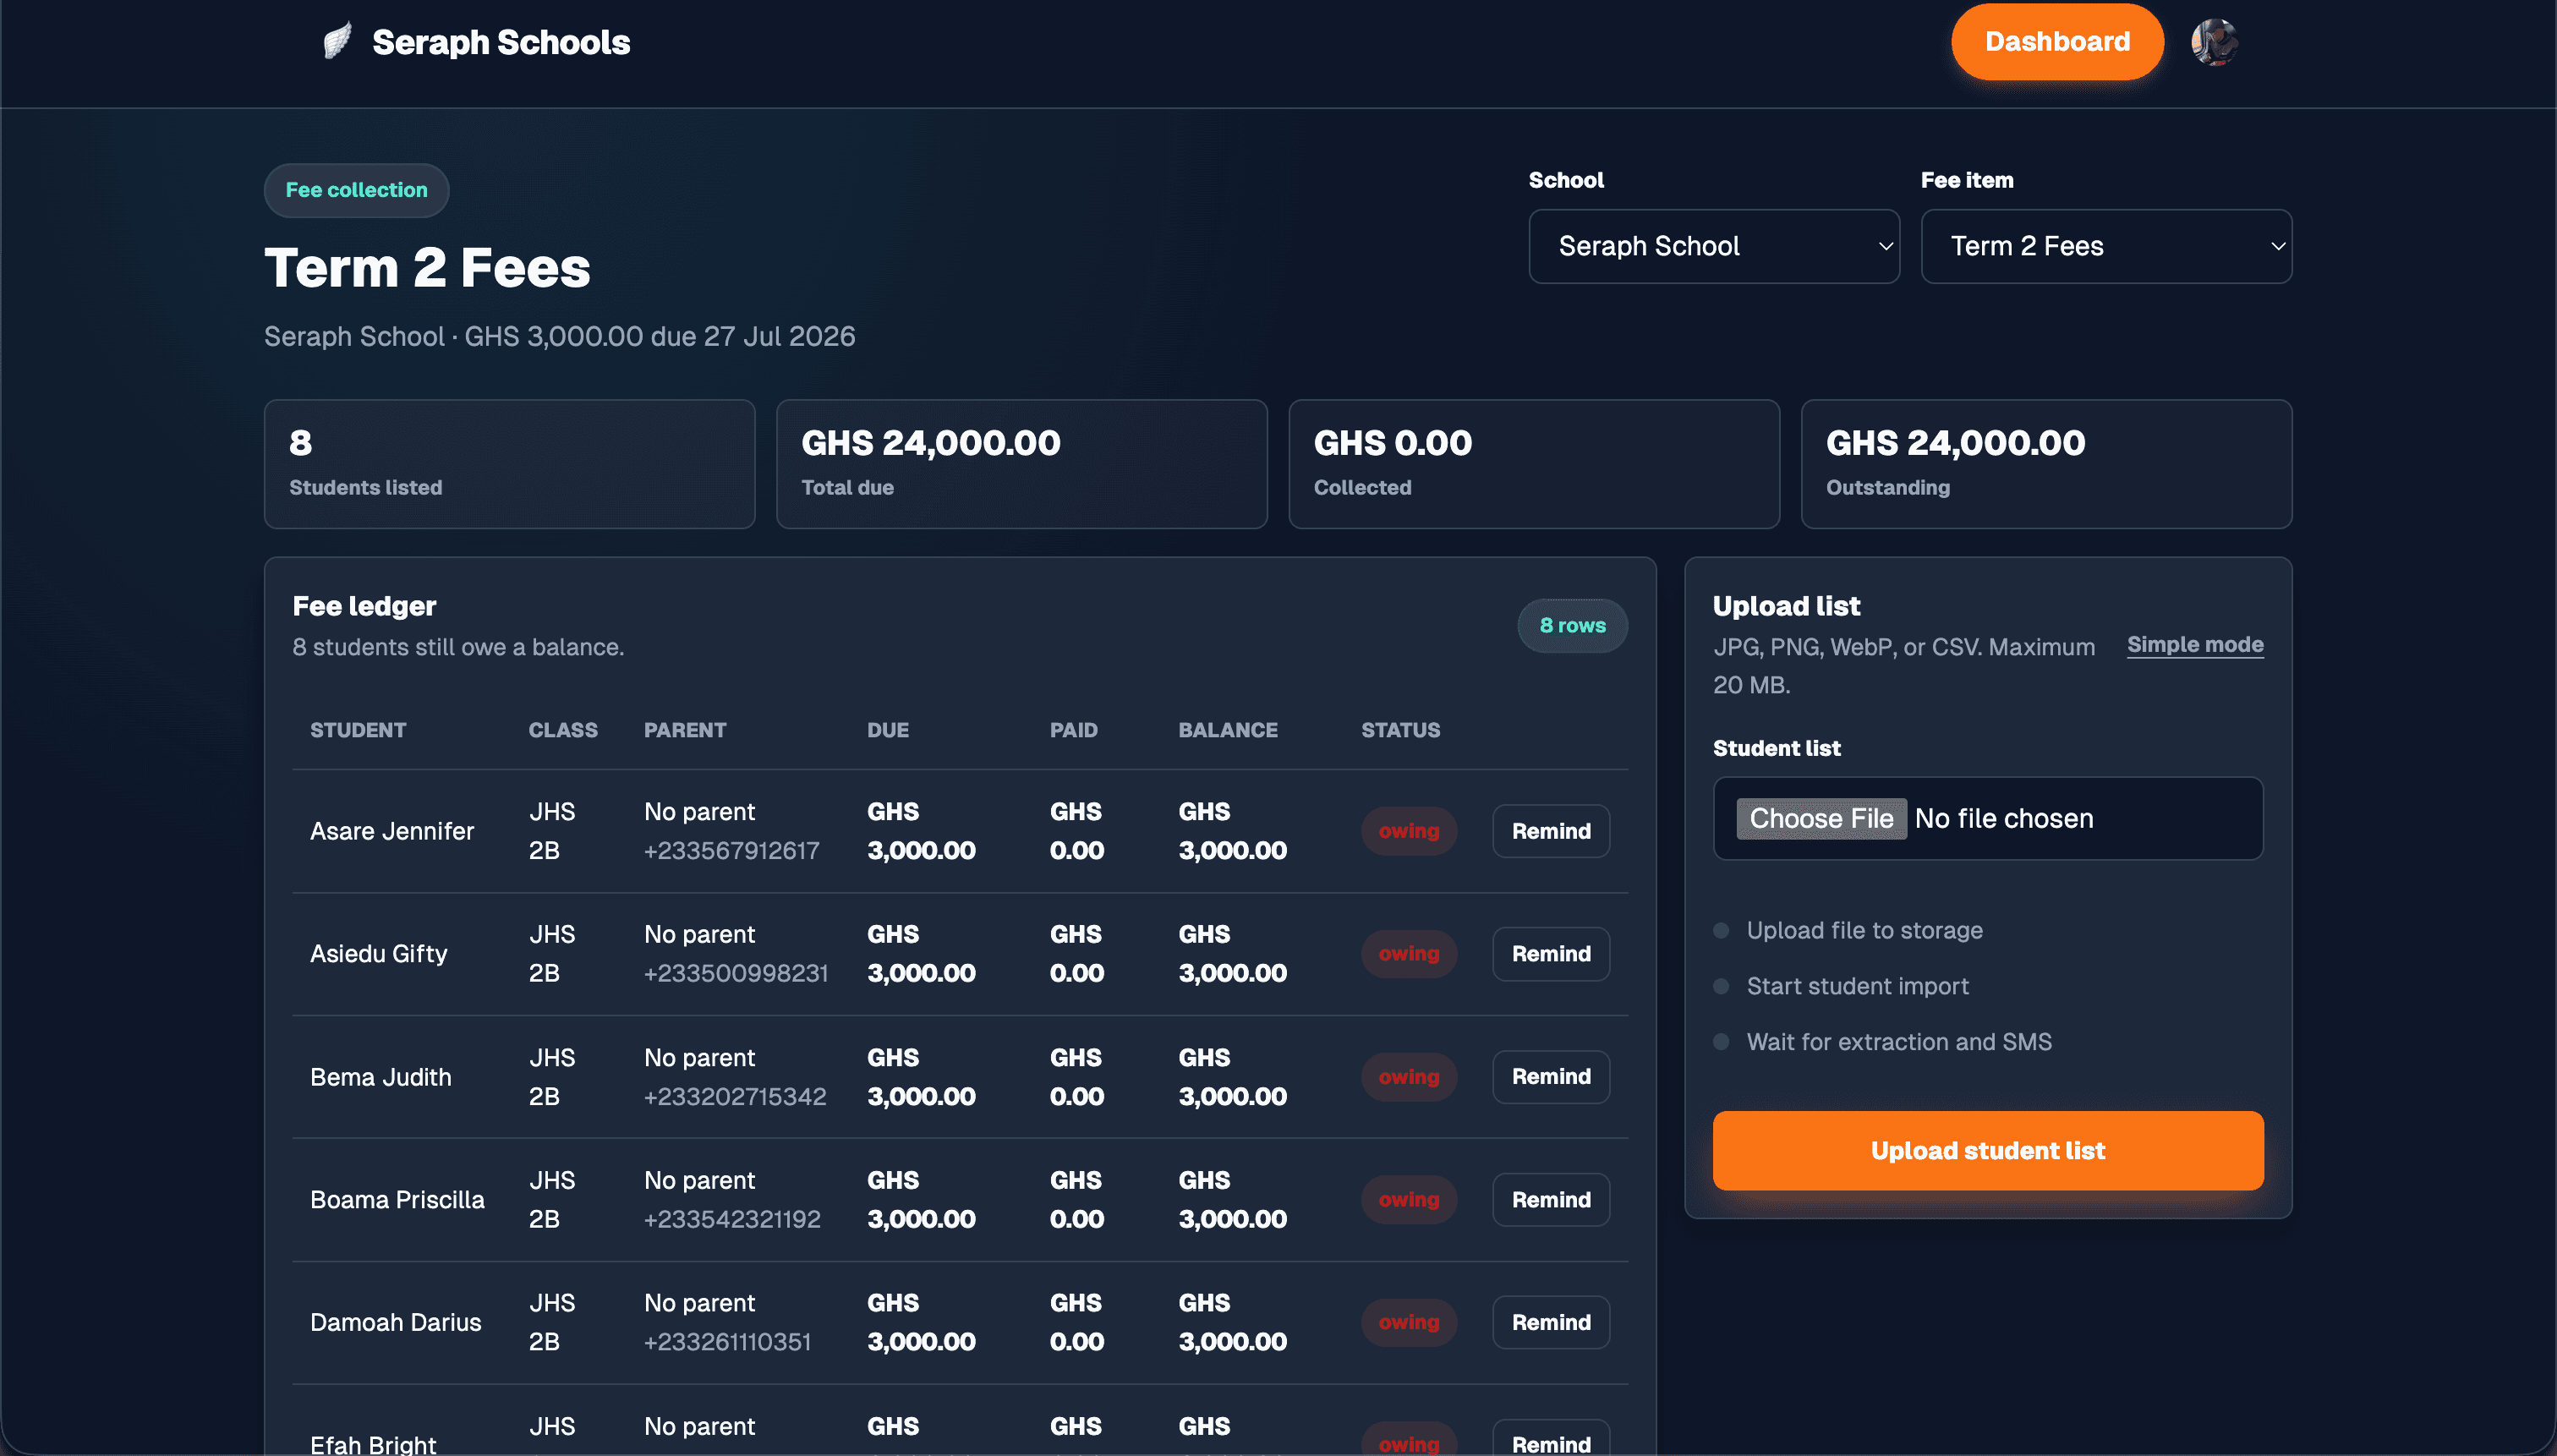Click the Seraph Schools brand title
The height and width of the screenshot is (1456, 2557).
click(x=501, y=42)
